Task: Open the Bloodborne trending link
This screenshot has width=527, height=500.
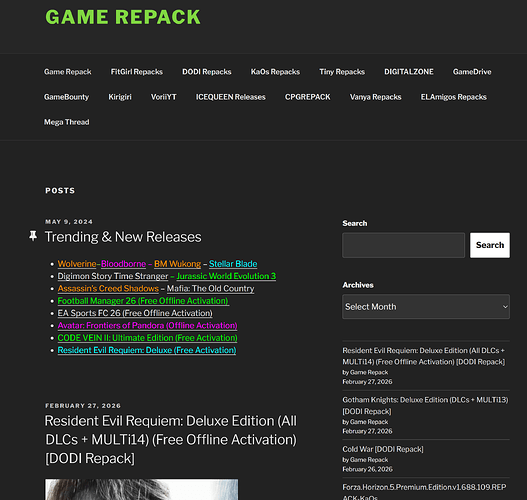Action: (123, 264)
